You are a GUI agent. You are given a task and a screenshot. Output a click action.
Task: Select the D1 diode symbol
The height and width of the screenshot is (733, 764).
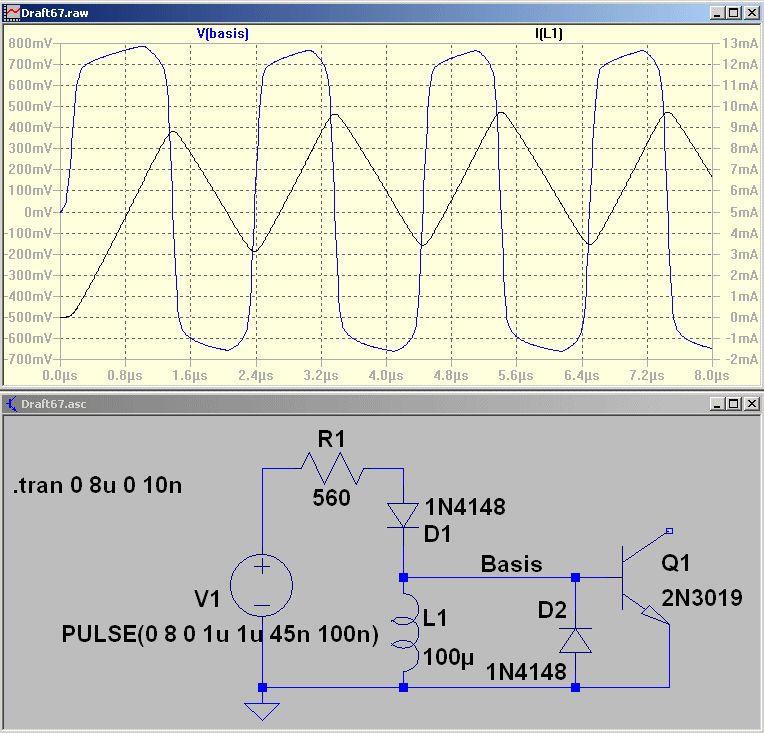(403, 516)
